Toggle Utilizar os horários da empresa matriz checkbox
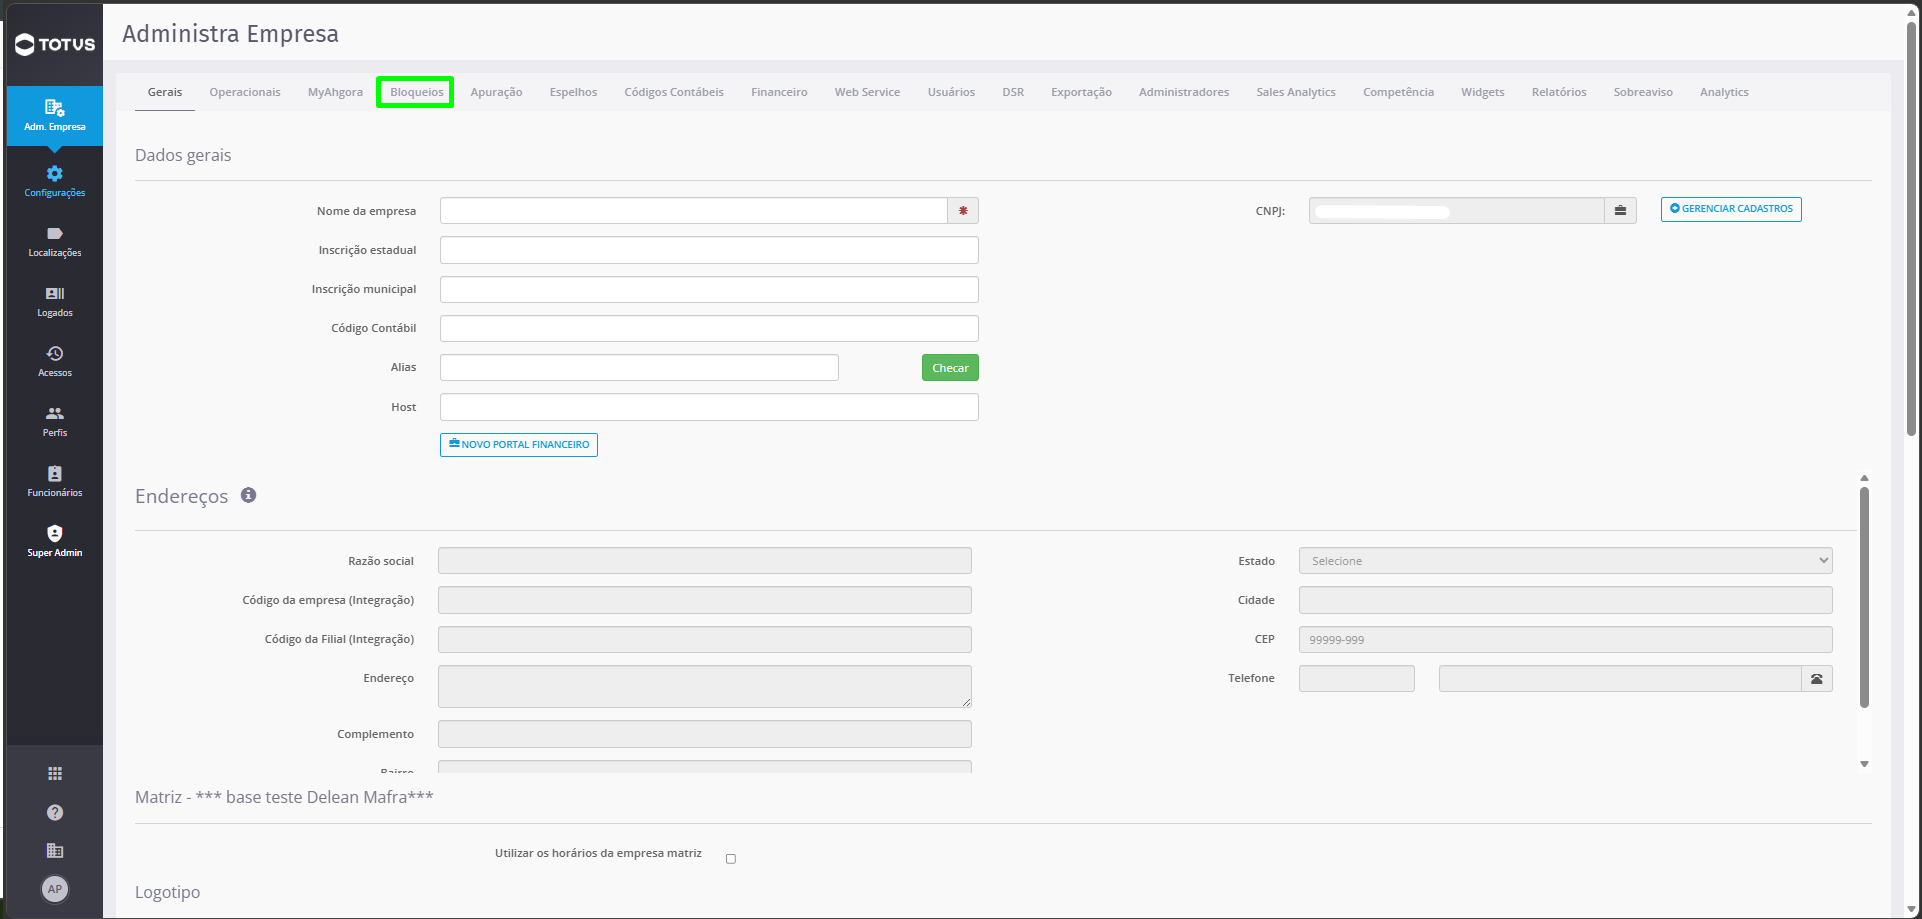The image size is (1922, 919). point(731,859)
